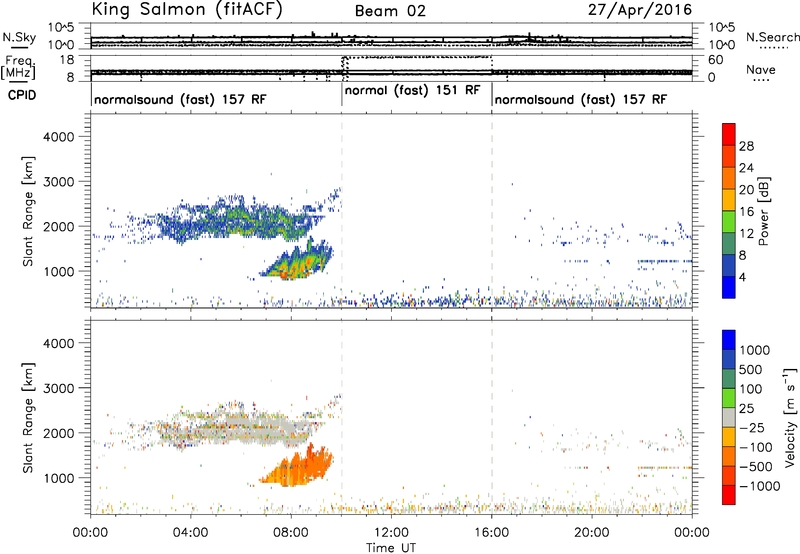Click the 'Slant Range [km]' label of the power panel
The width and height of the screenshot is (800, 554).
28,211
